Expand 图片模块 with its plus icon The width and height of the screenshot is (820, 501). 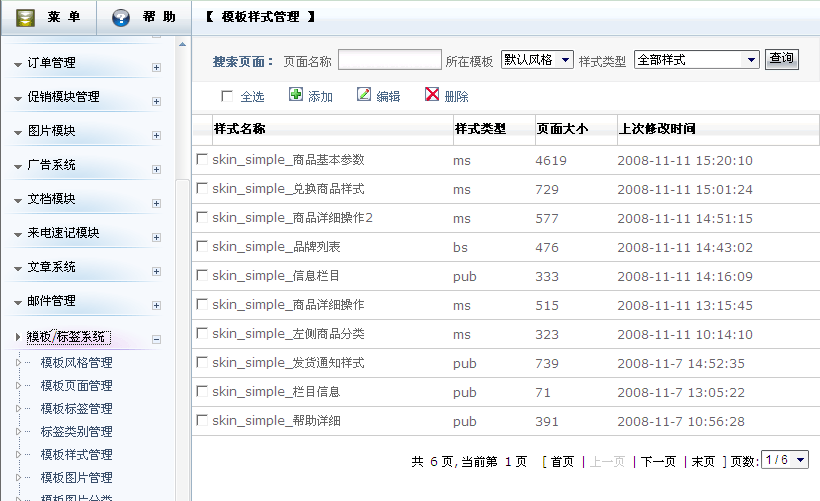point(156,135)
